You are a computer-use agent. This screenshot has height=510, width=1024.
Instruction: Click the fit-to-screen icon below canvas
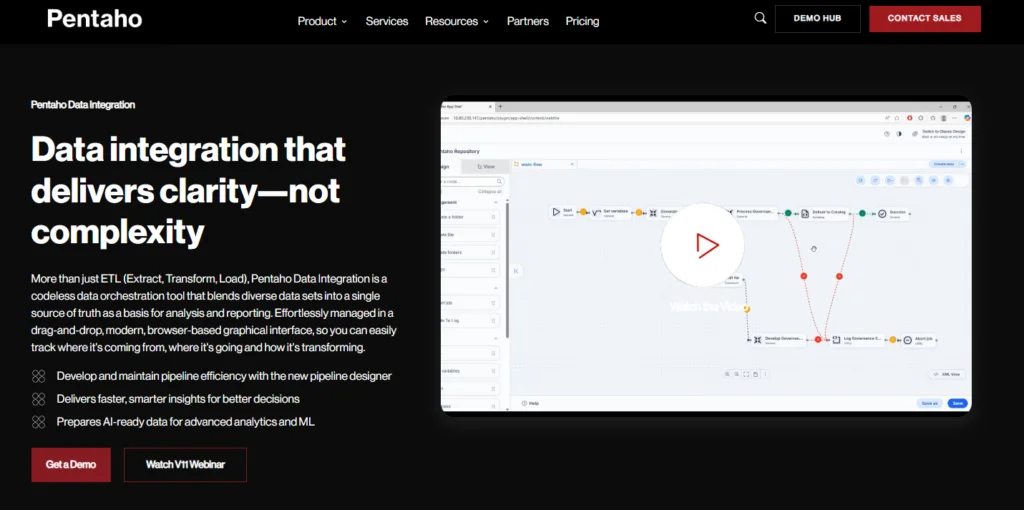pos(746,374)
